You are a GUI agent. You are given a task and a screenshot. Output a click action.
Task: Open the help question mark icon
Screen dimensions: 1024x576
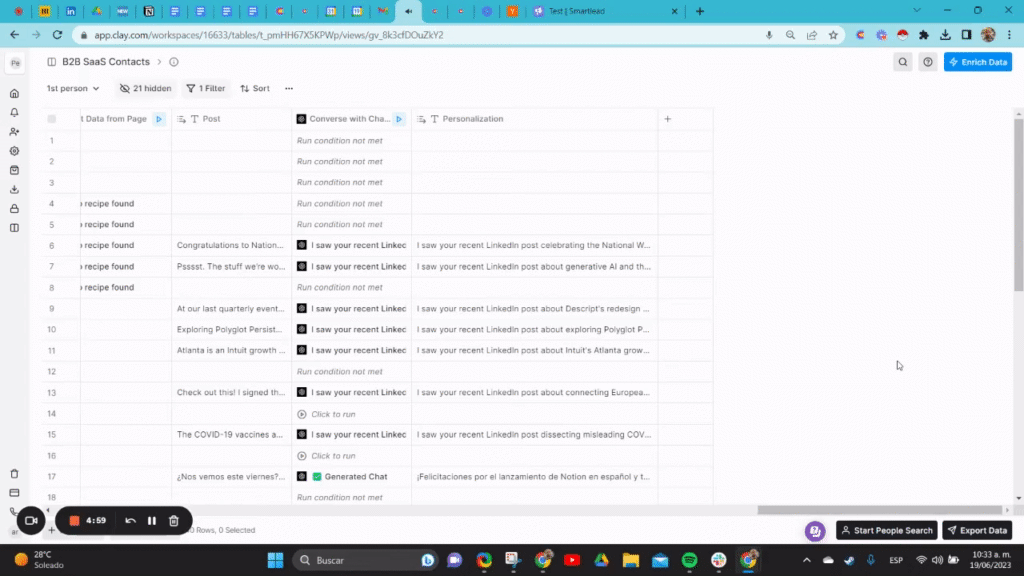point(928,62)
